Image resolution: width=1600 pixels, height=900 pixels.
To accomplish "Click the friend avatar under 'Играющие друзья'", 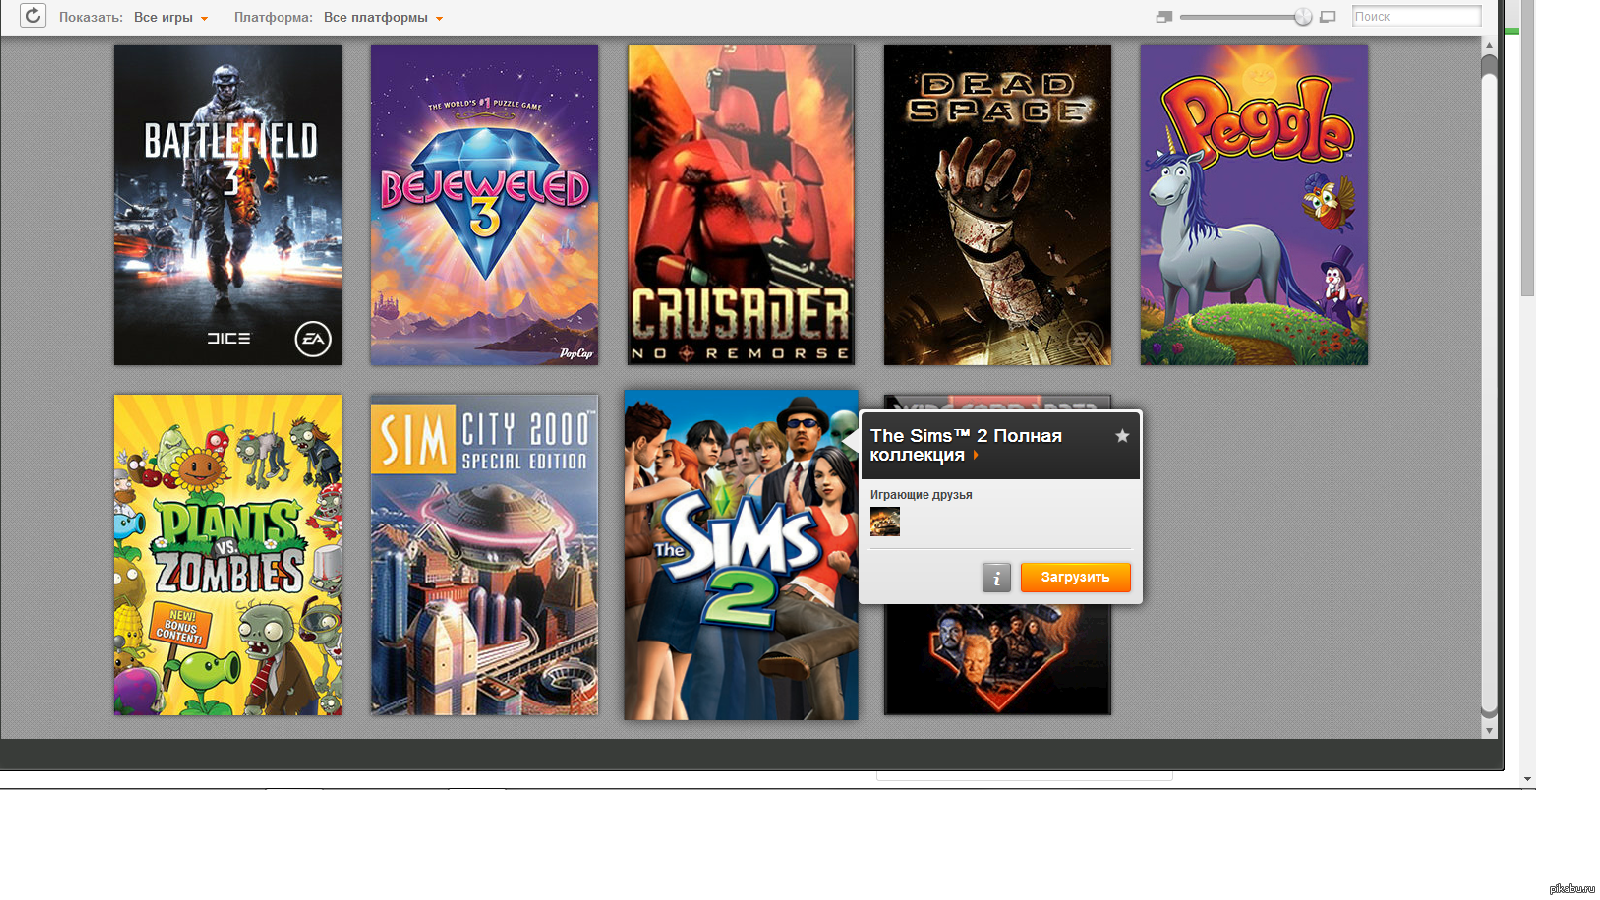I will click(x=885, y=521).
